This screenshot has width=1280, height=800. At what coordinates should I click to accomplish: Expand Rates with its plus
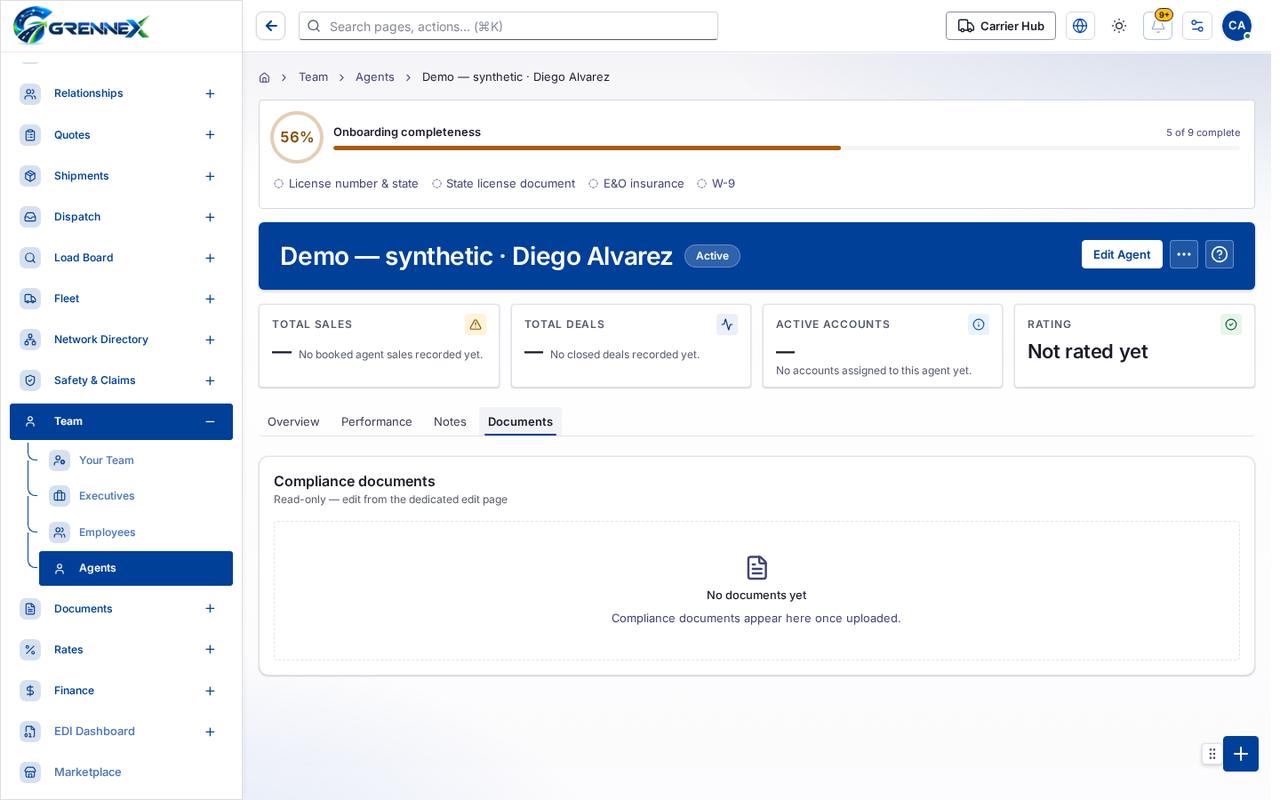210,649
